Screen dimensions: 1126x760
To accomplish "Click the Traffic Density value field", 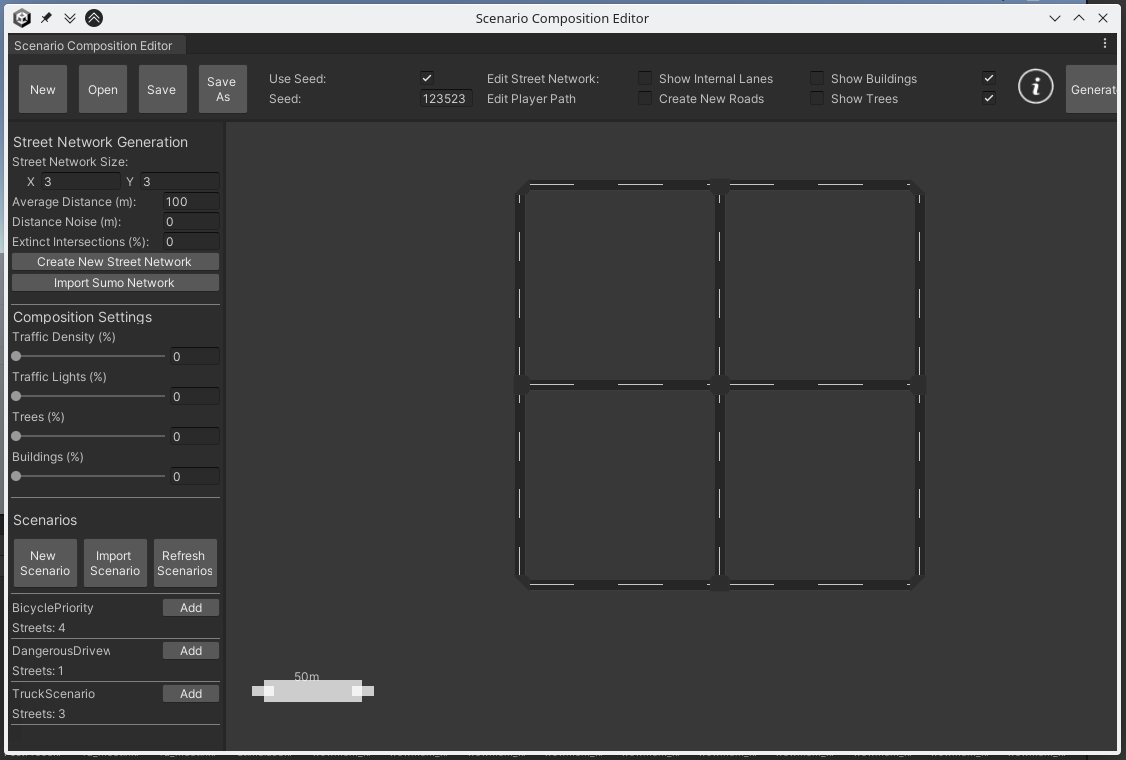I will tap(195, 356).
